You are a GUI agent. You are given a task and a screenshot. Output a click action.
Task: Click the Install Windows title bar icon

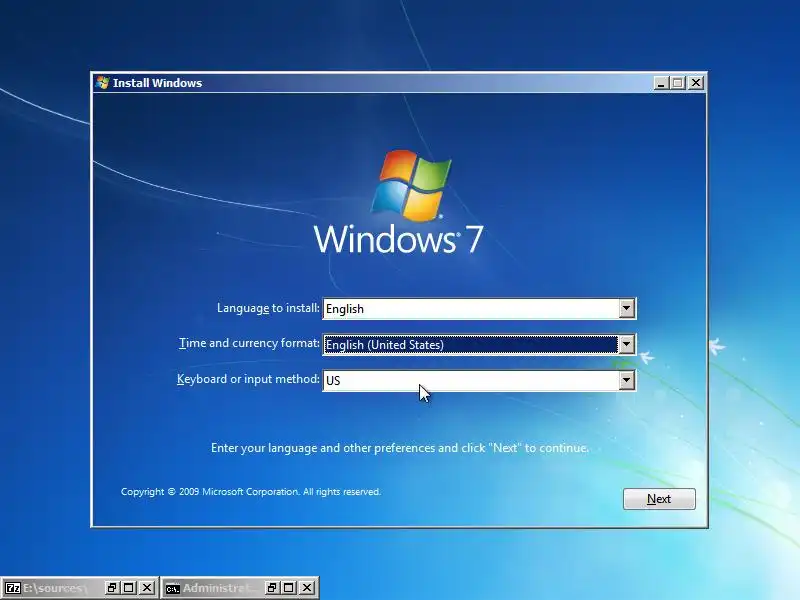(x=103, y=83)
